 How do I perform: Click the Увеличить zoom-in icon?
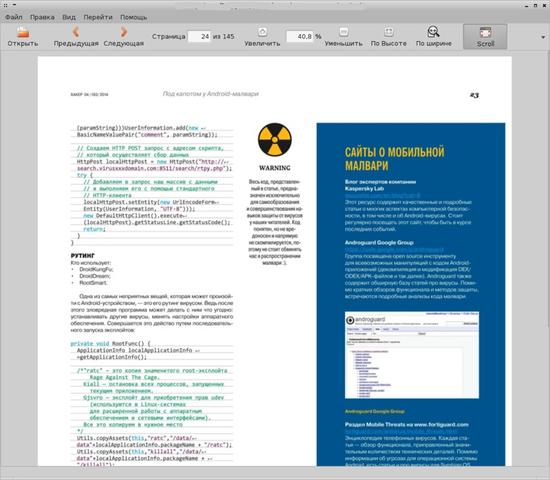262,32
